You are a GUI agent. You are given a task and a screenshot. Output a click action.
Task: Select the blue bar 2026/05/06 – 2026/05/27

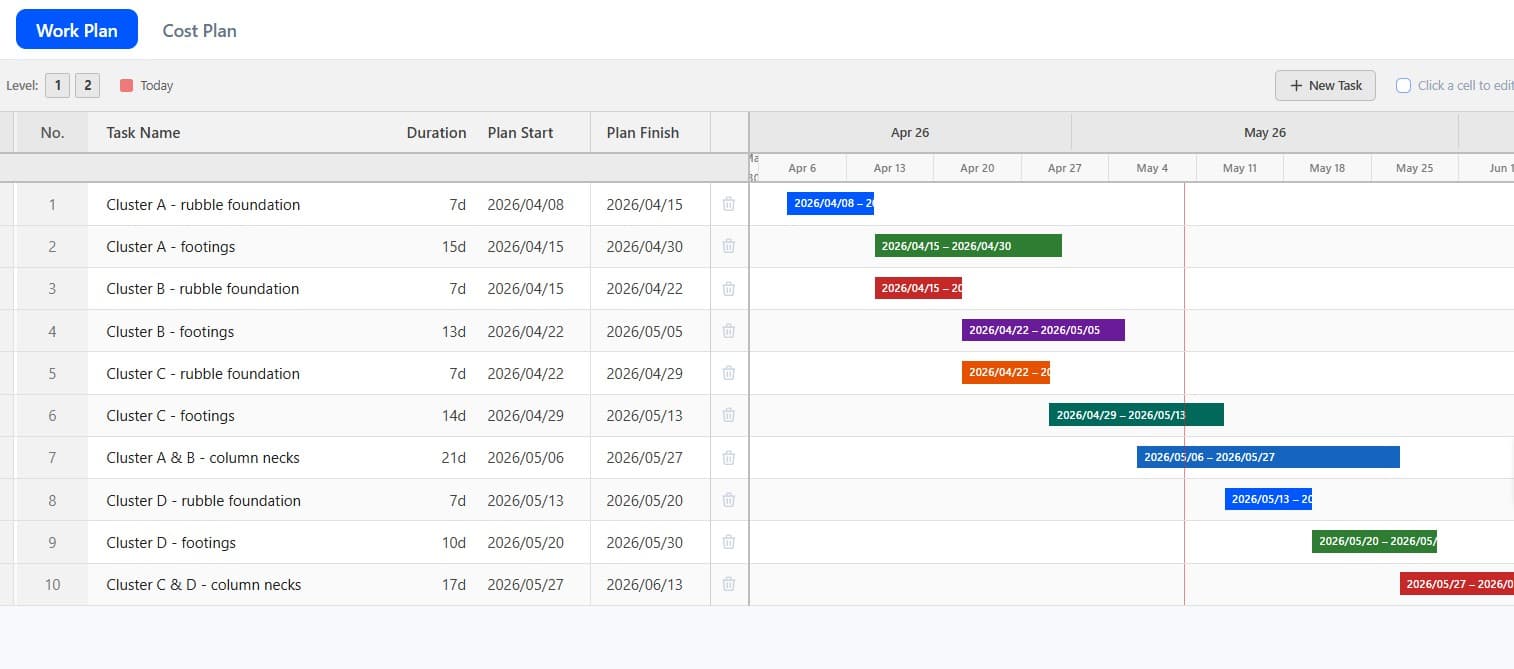(x=1268, y=457)
